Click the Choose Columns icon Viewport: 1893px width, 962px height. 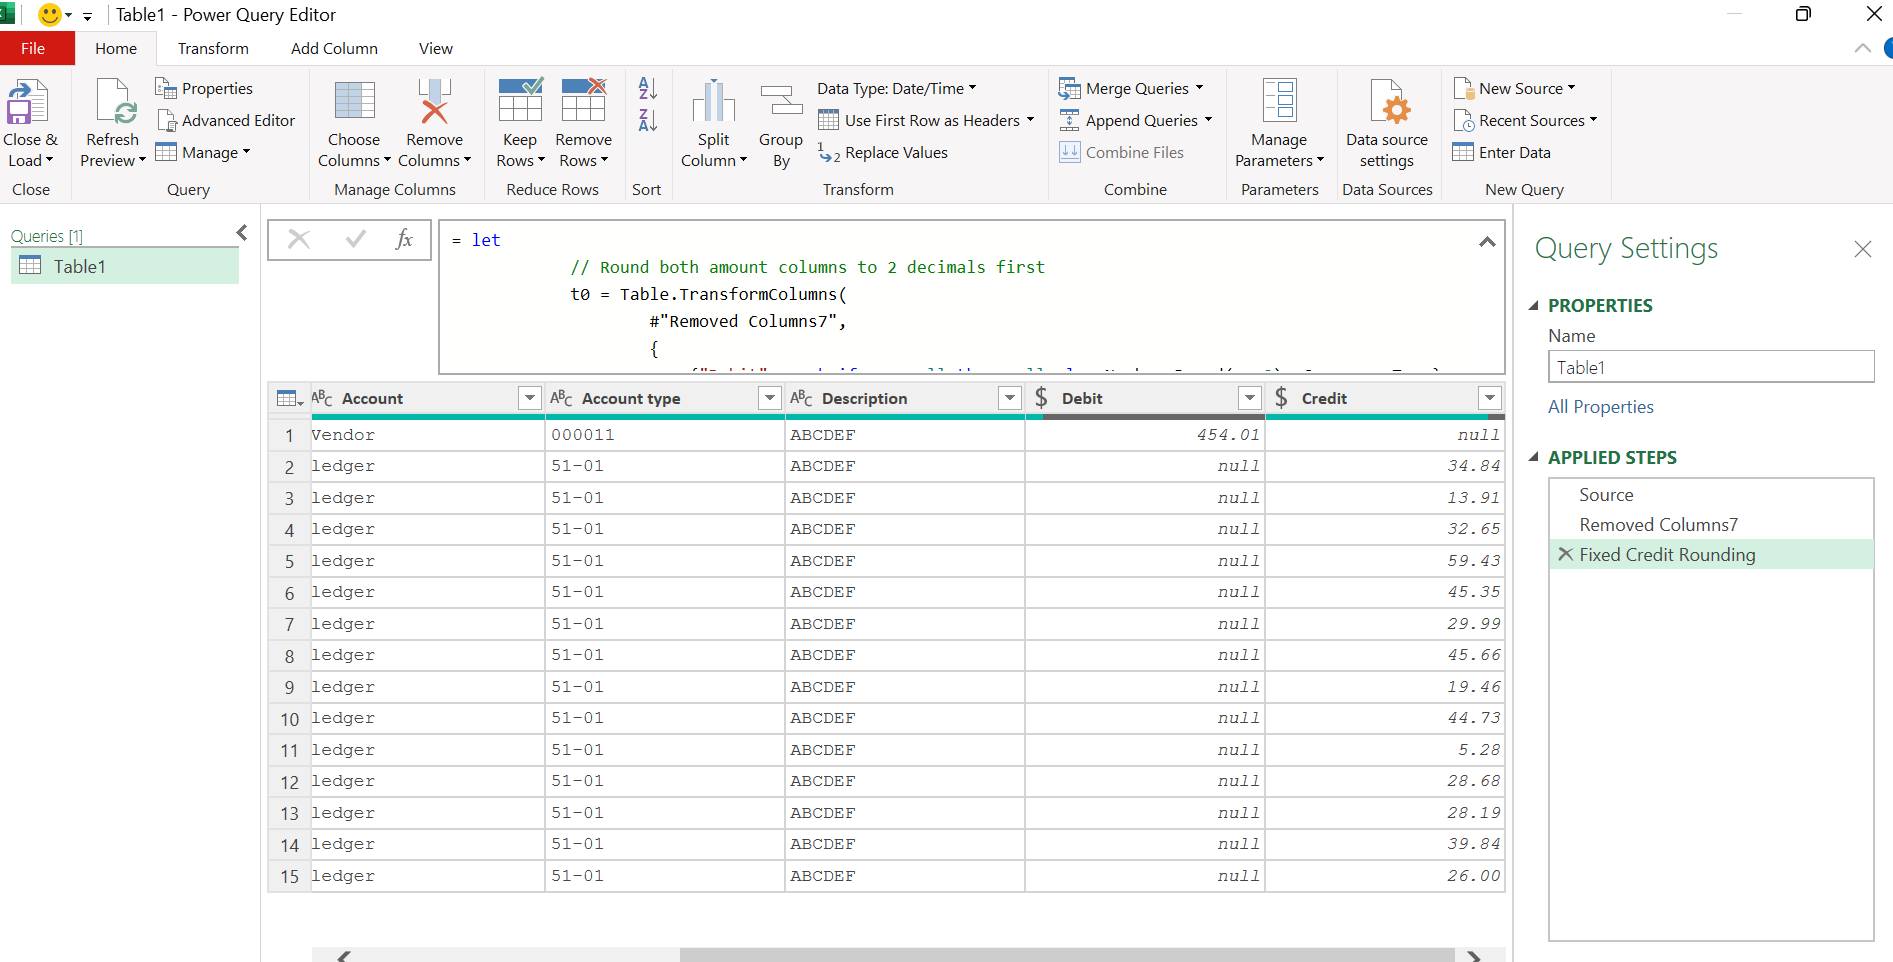pos(354,101)
